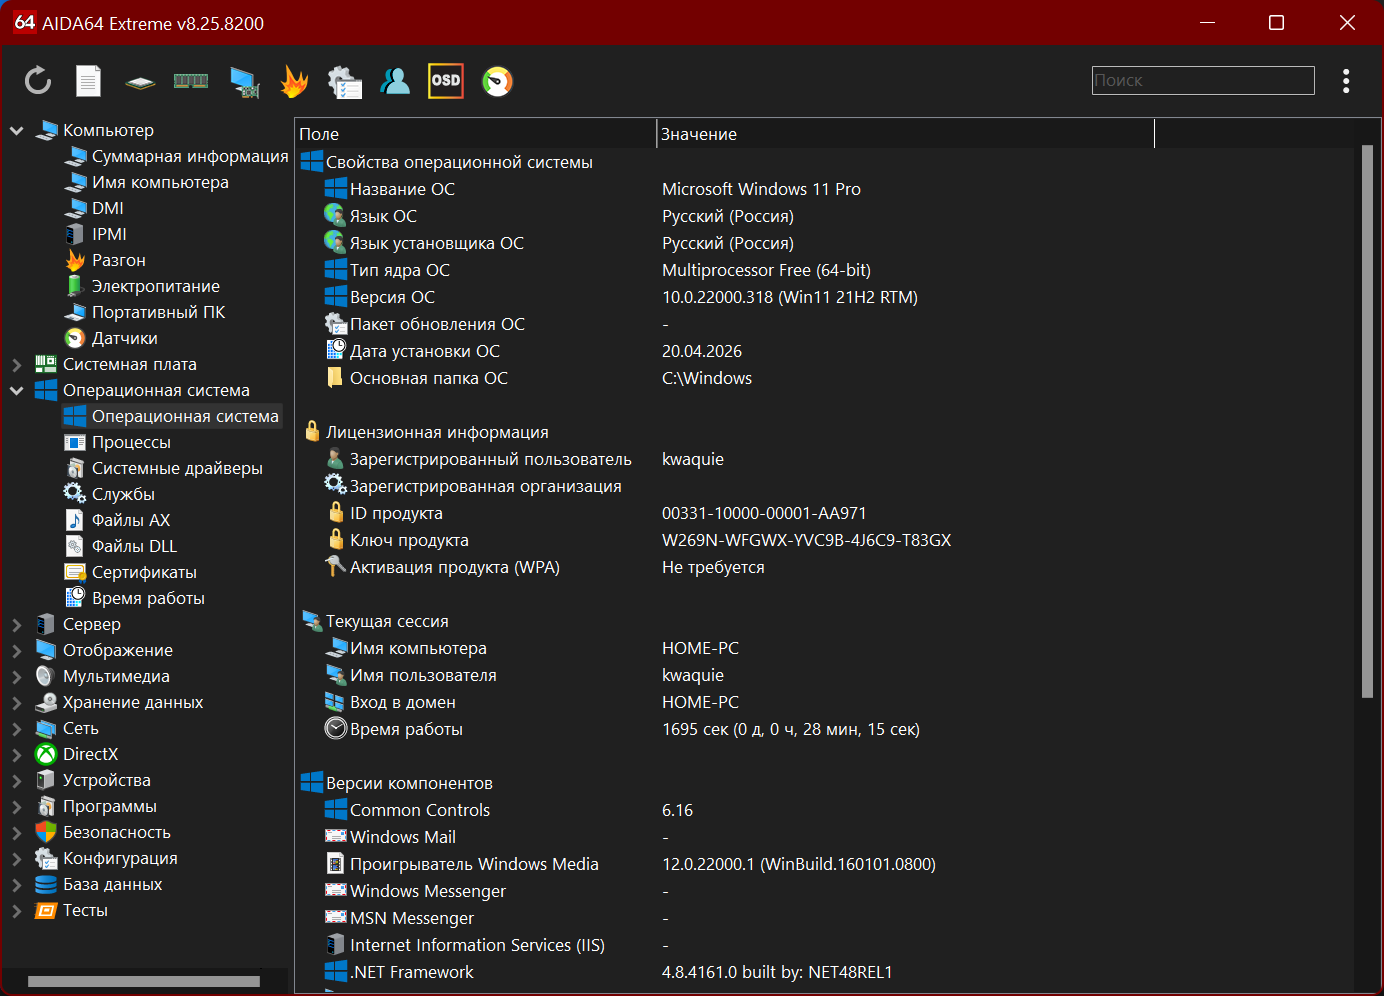Screen dimensions: 1384x996
Task: Select the Активация продукта (WPA) row
Action: coord(827,567)
